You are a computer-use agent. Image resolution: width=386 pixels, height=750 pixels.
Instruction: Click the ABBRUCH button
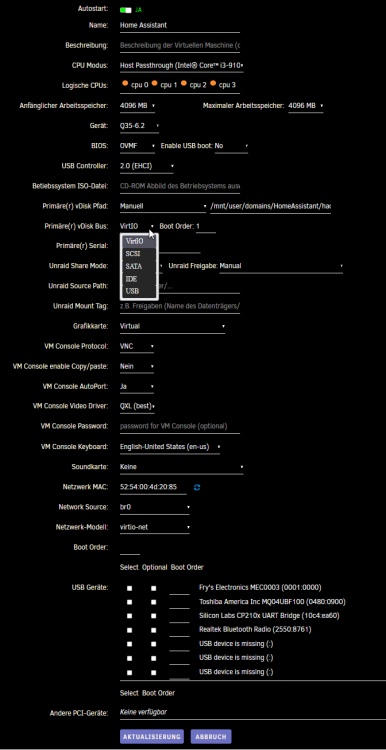(211, 737)
